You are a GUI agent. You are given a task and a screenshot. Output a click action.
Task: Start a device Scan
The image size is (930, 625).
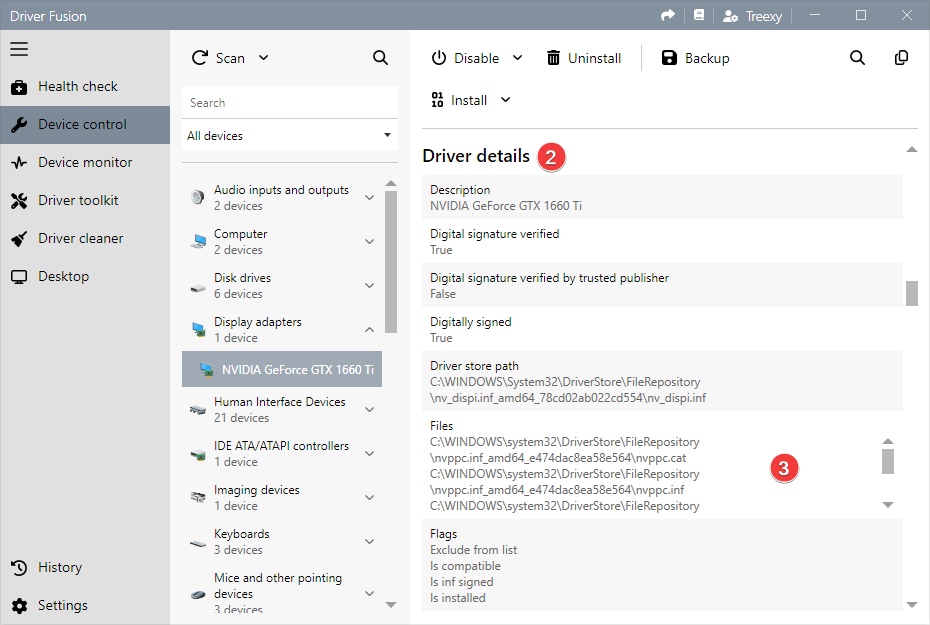pos(218,58)
